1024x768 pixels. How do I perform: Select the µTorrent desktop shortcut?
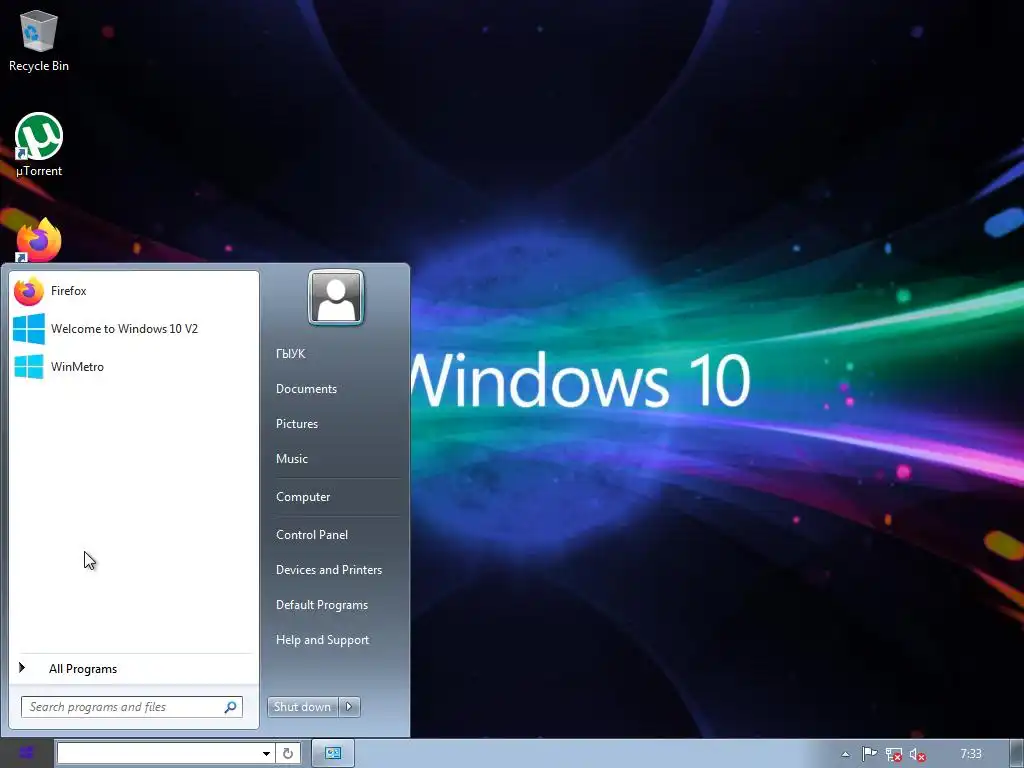(39, 145)
